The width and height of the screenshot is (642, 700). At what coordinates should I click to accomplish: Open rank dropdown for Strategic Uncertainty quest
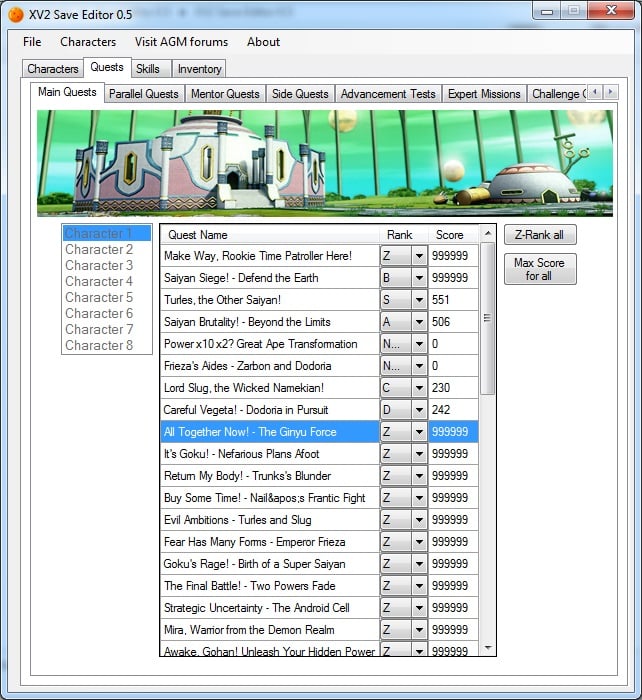(419, 608)
